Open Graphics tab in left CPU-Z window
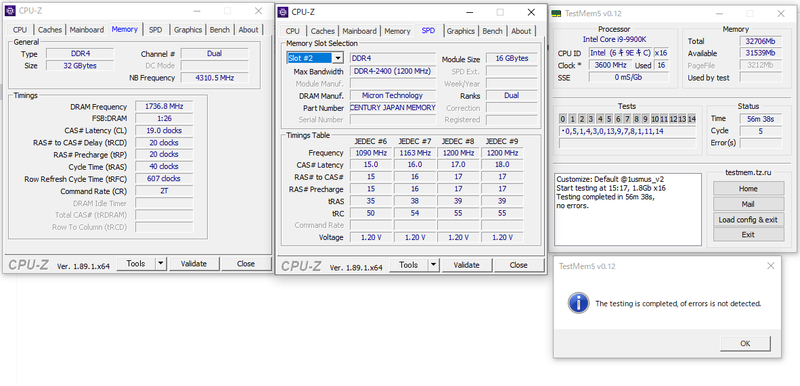Viewport: 800px width, 386px height. [188, 30]
